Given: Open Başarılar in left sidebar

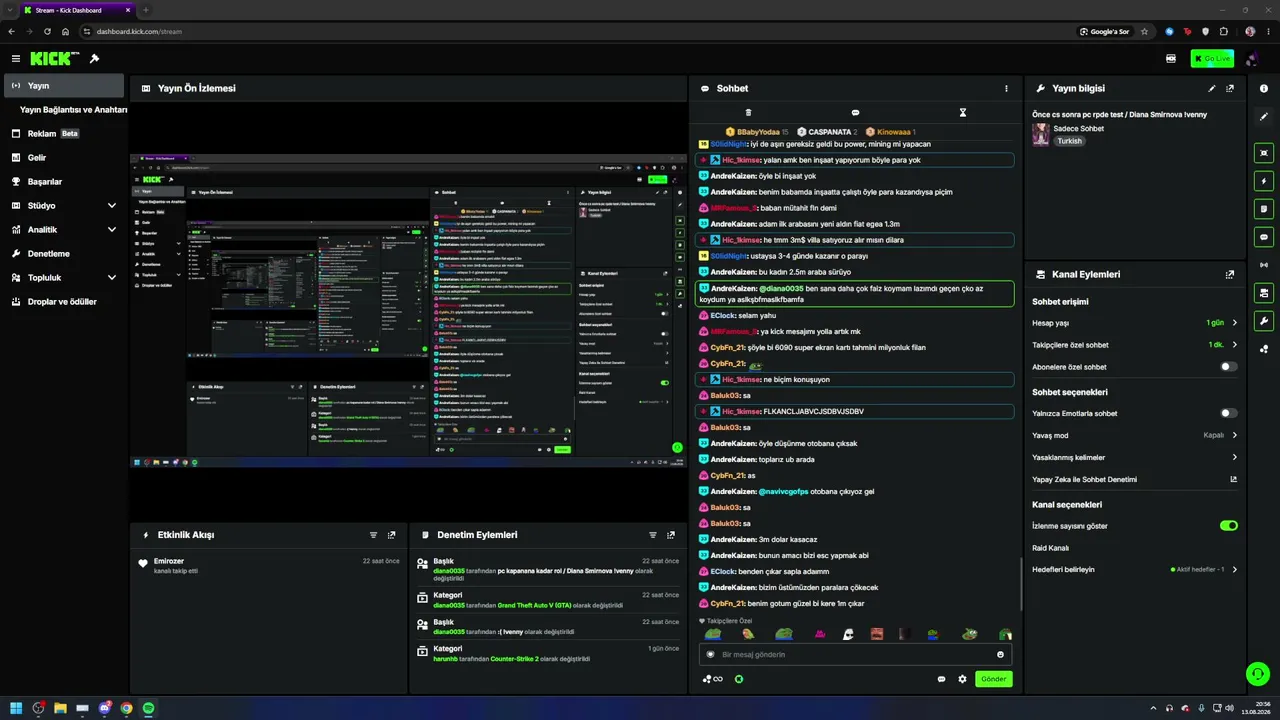Looking at the screenshot, I should [x=65, y=181].
